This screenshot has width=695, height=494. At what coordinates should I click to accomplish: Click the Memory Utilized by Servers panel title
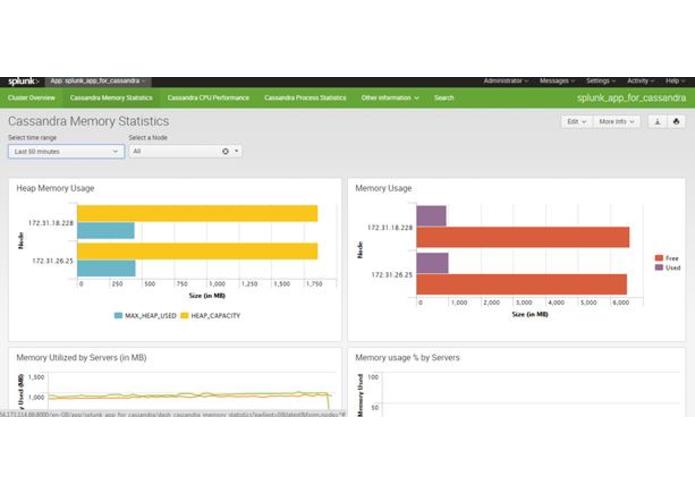(82, 358)
